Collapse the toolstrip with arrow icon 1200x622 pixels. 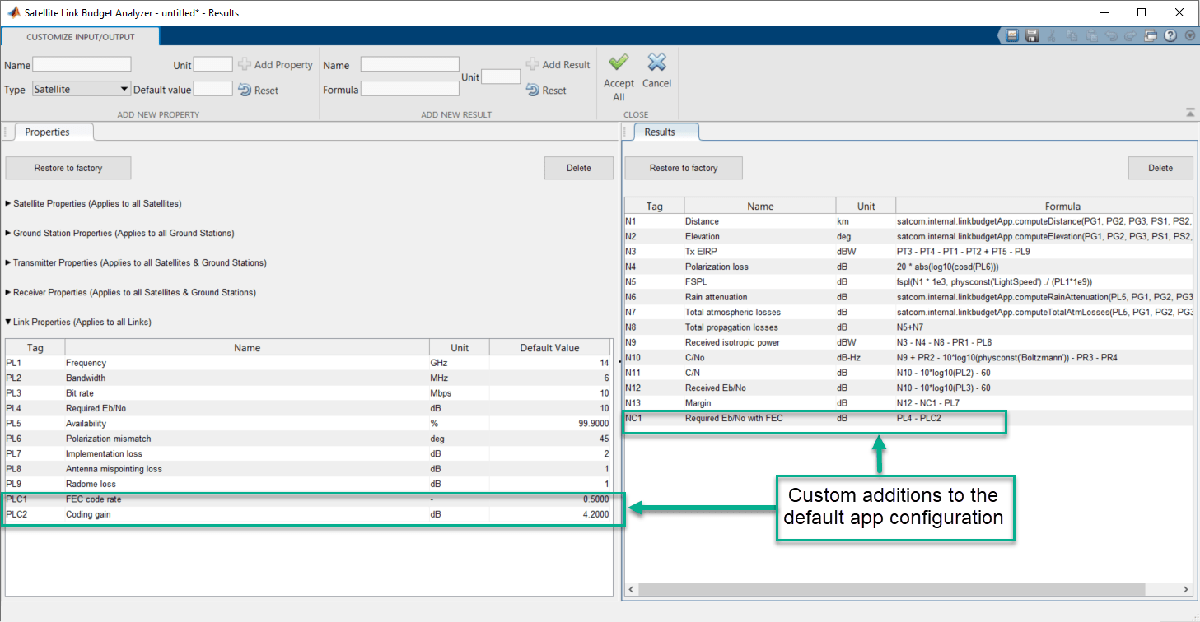coord(1189,112)
